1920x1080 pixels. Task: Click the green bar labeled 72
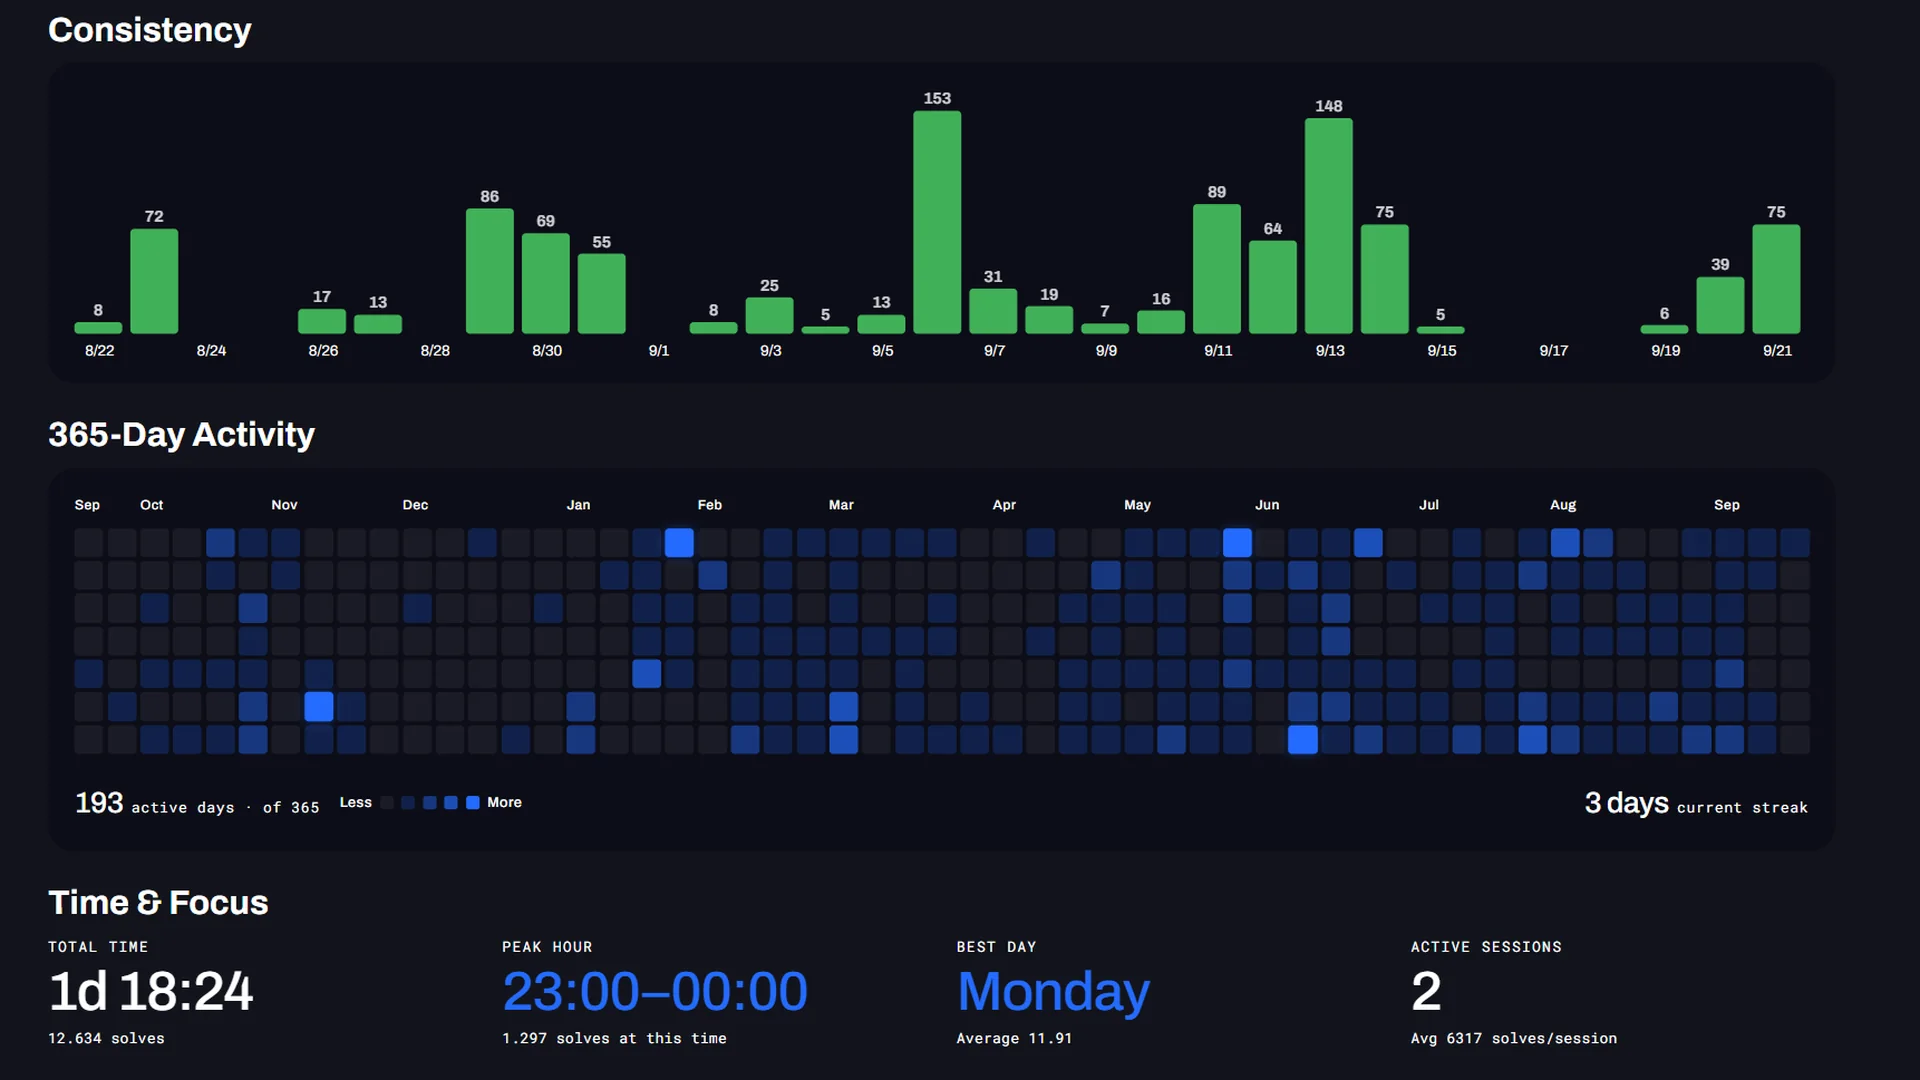pyautogui.click(x=154, y=281)
